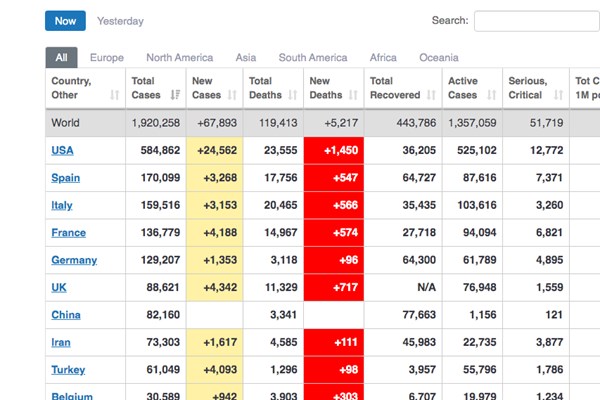Image resolution: width=600 pixels, height=400 pixels.
Task: Click in the Search input field
Action: 535,21
